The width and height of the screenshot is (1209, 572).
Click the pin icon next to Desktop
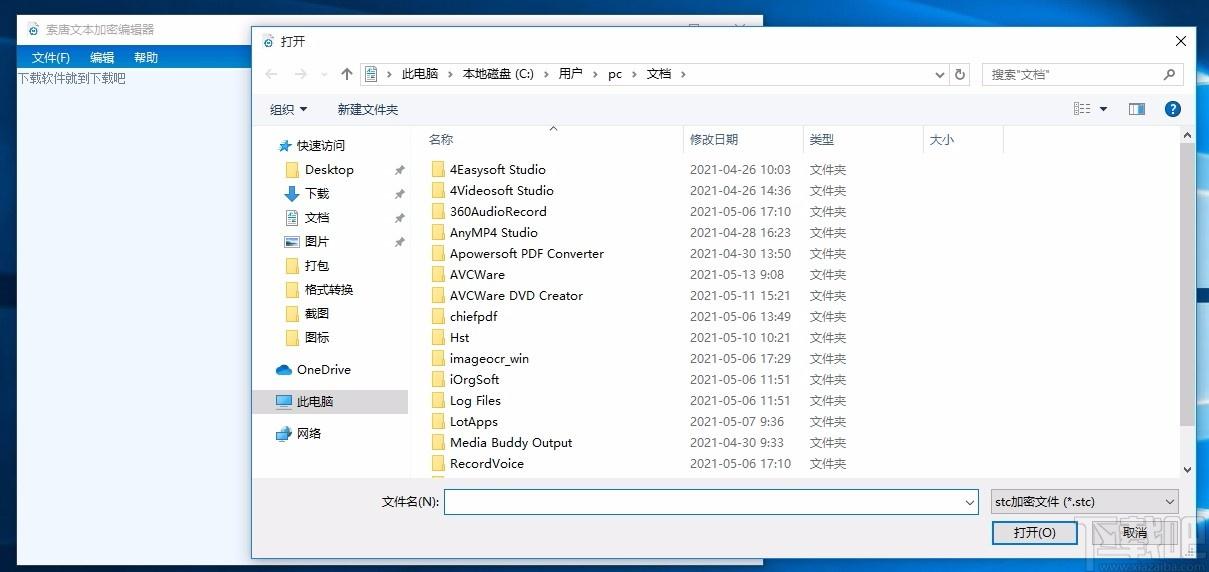(399, 170)
